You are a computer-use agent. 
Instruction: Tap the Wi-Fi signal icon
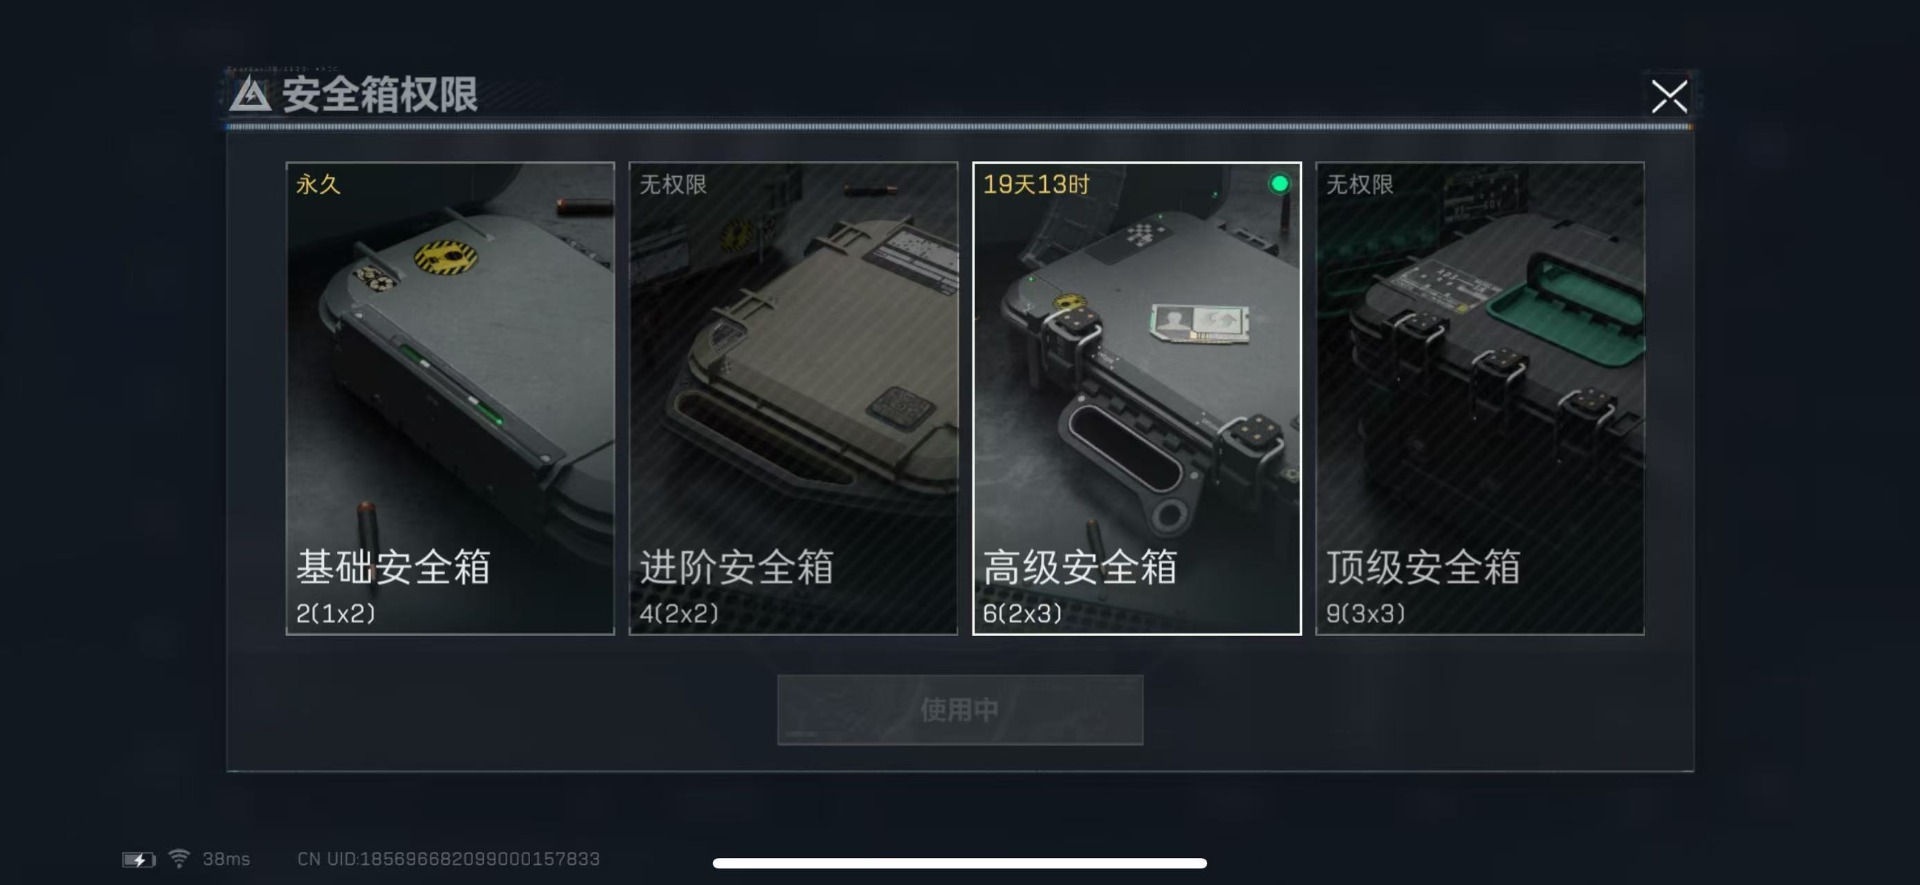click(x=179, y=858)
